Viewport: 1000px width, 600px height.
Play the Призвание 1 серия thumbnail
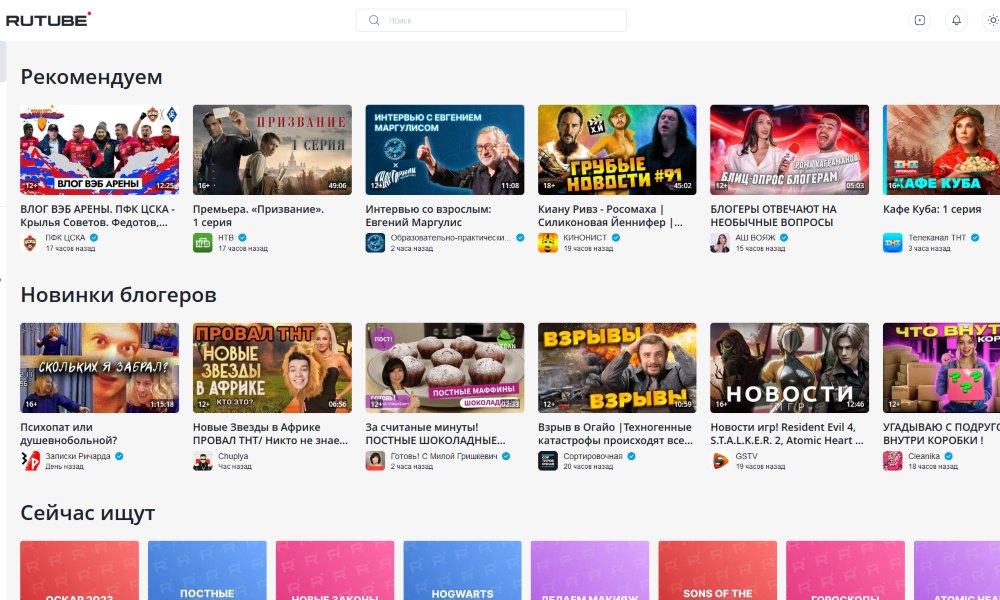(272, 149)
